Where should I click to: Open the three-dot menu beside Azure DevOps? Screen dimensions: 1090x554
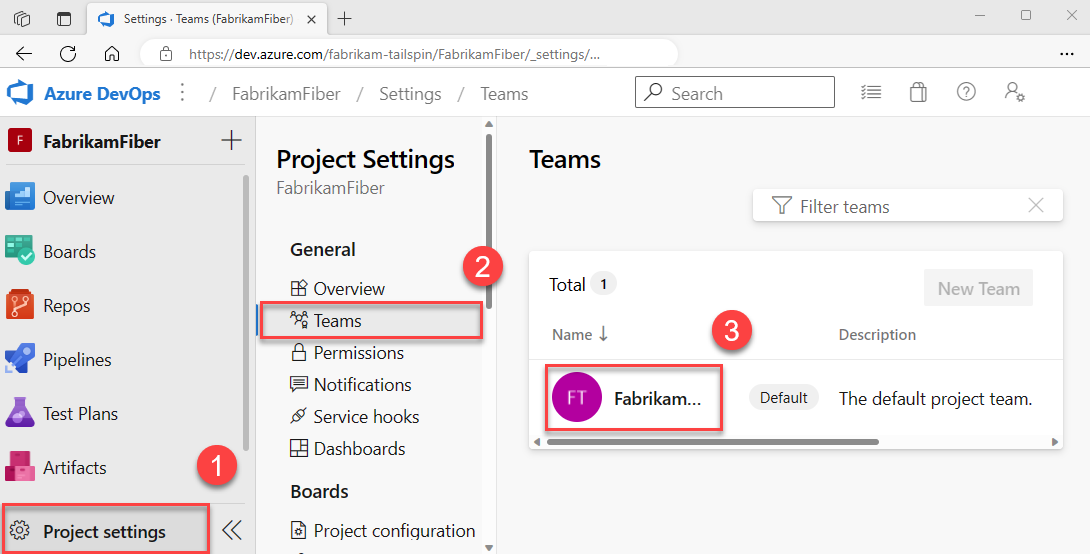182,93
